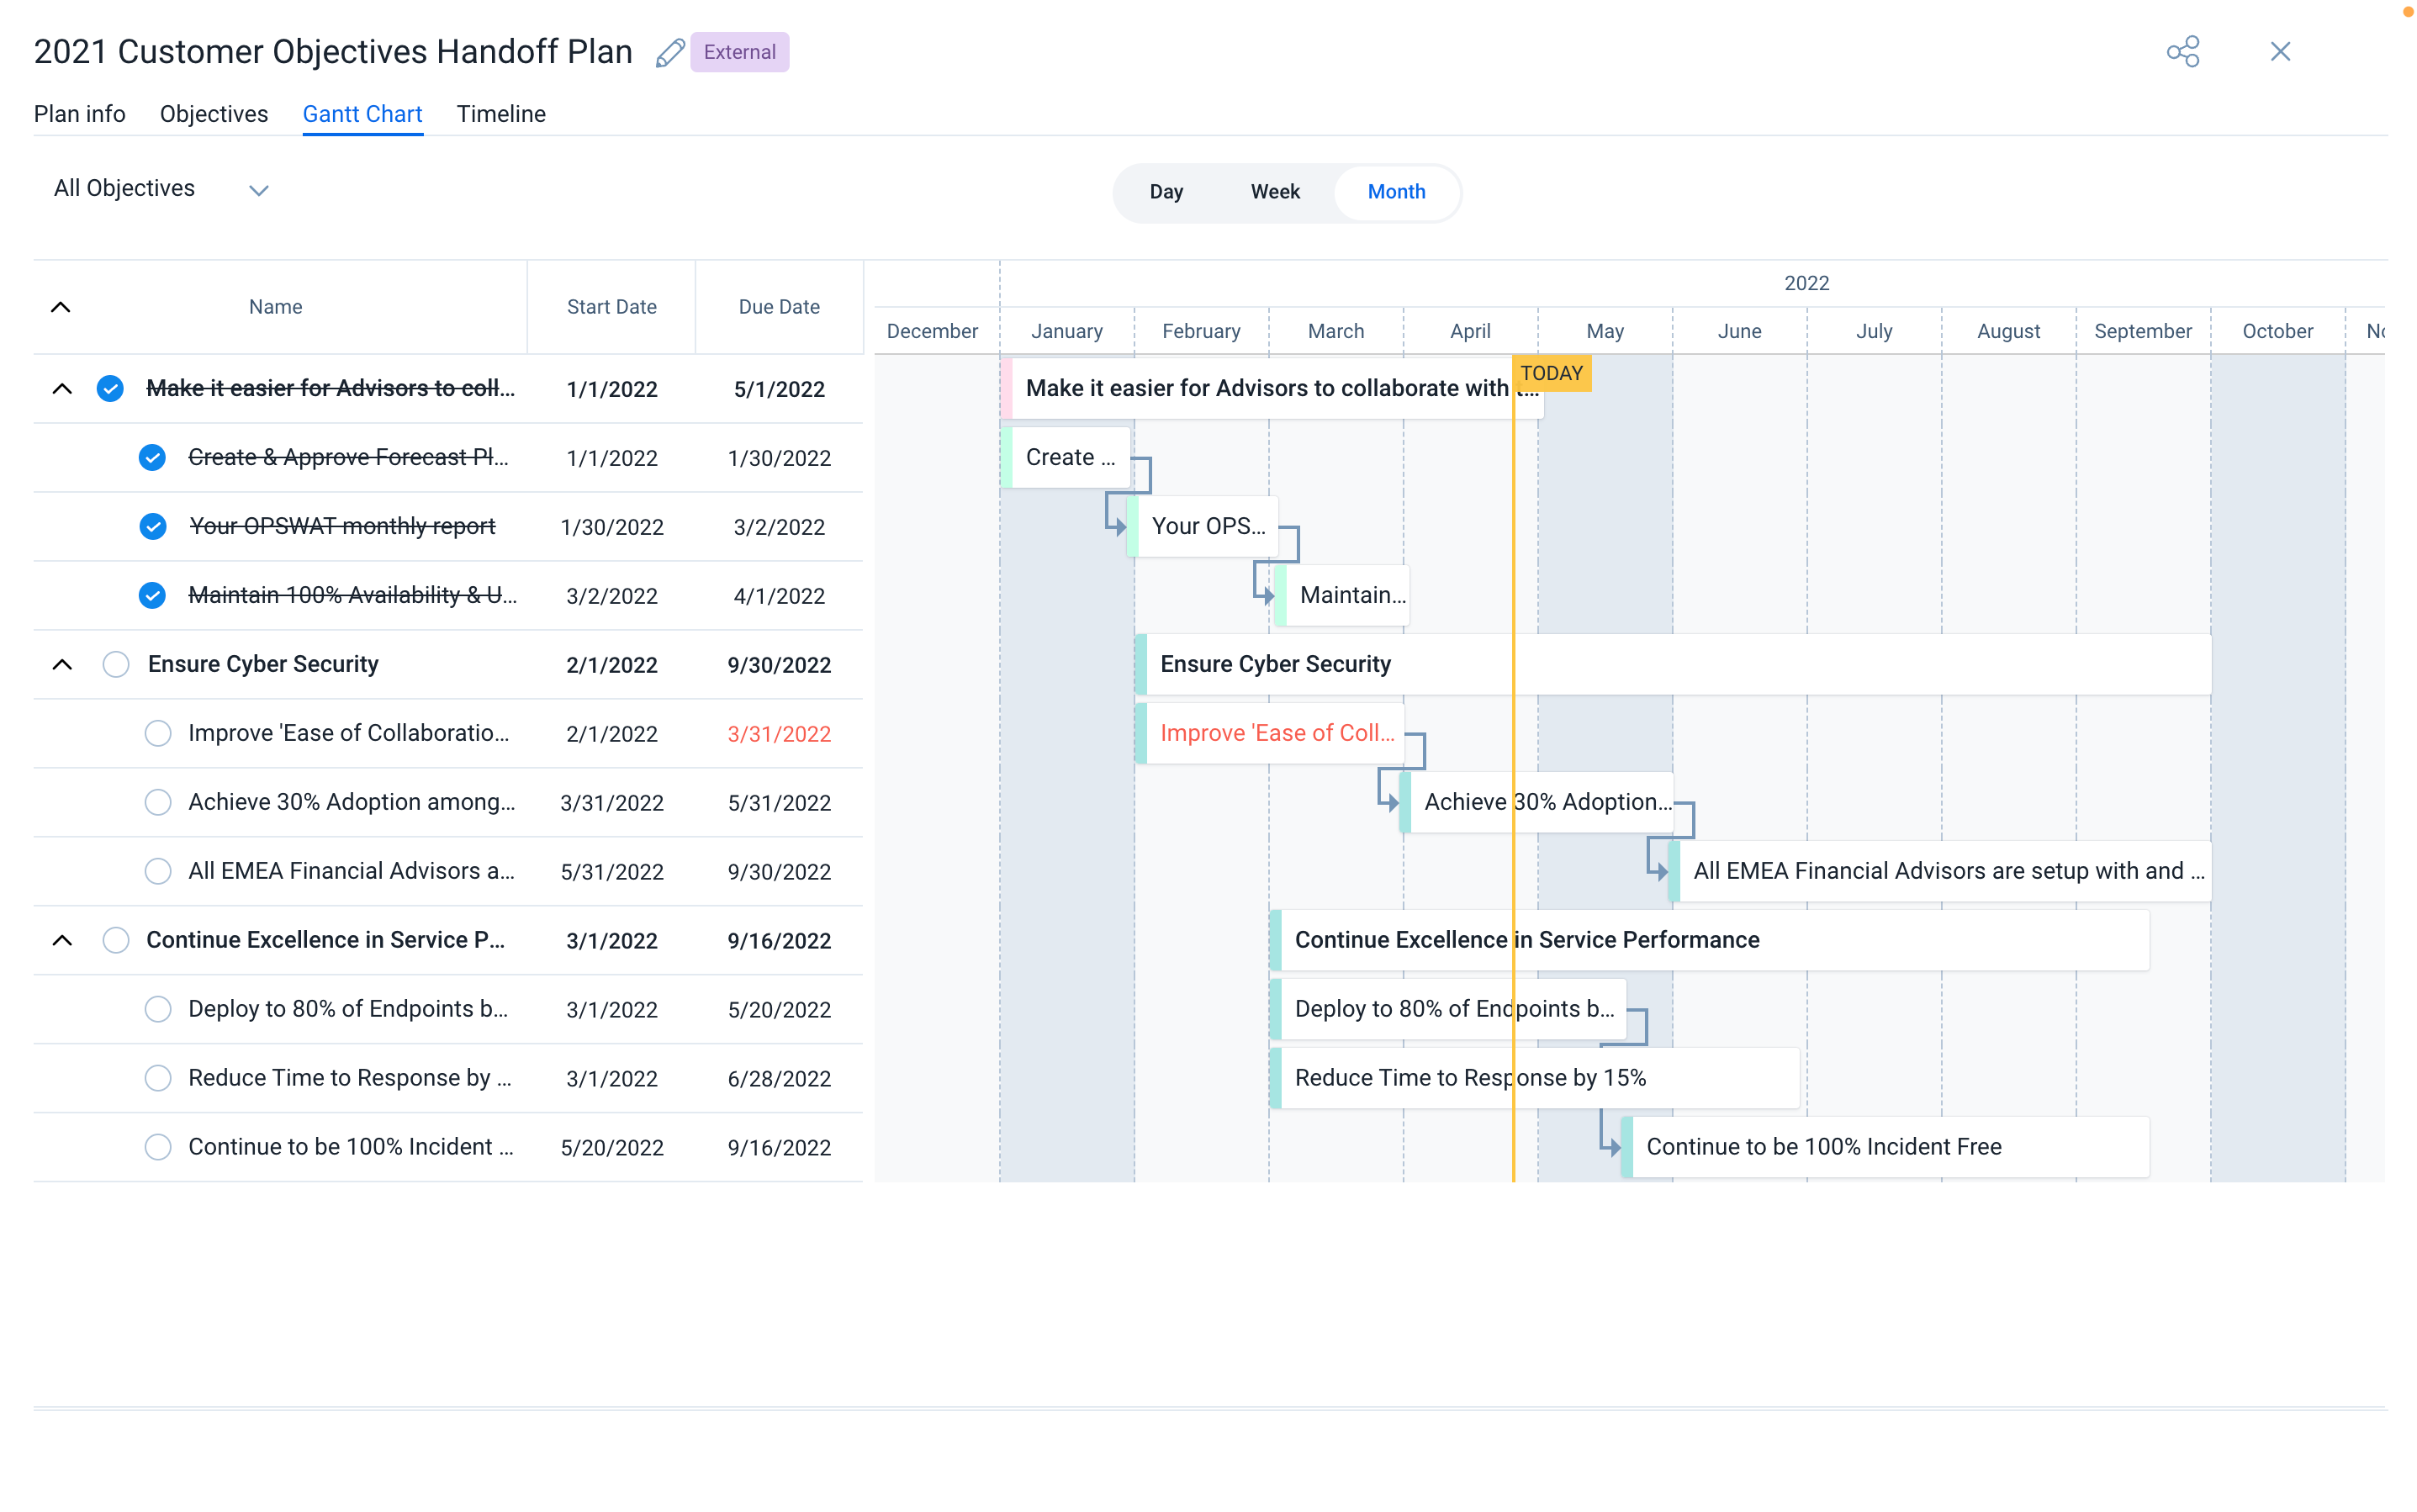The height and width of the screenshot is (1512, 2417).
Task: Switch Gantt scale to Week
Action: pos(1274,192)
